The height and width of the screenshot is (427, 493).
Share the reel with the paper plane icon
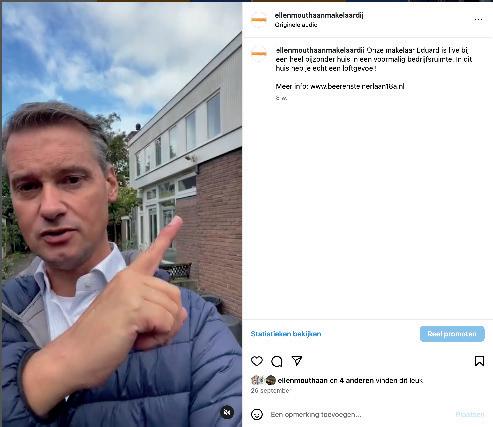[297, 361]
